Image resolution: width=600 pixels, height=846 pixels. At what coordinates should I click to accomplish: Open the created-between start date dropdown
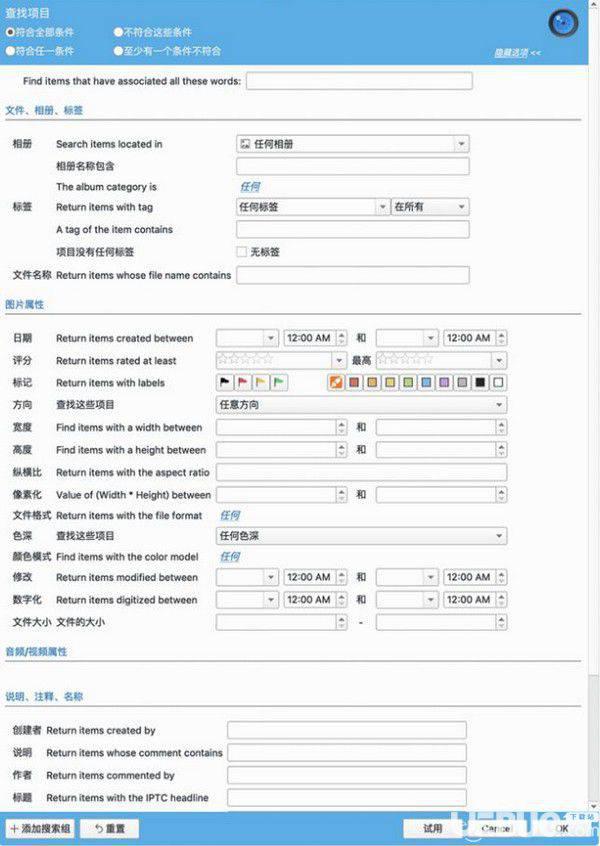point(247,338)
